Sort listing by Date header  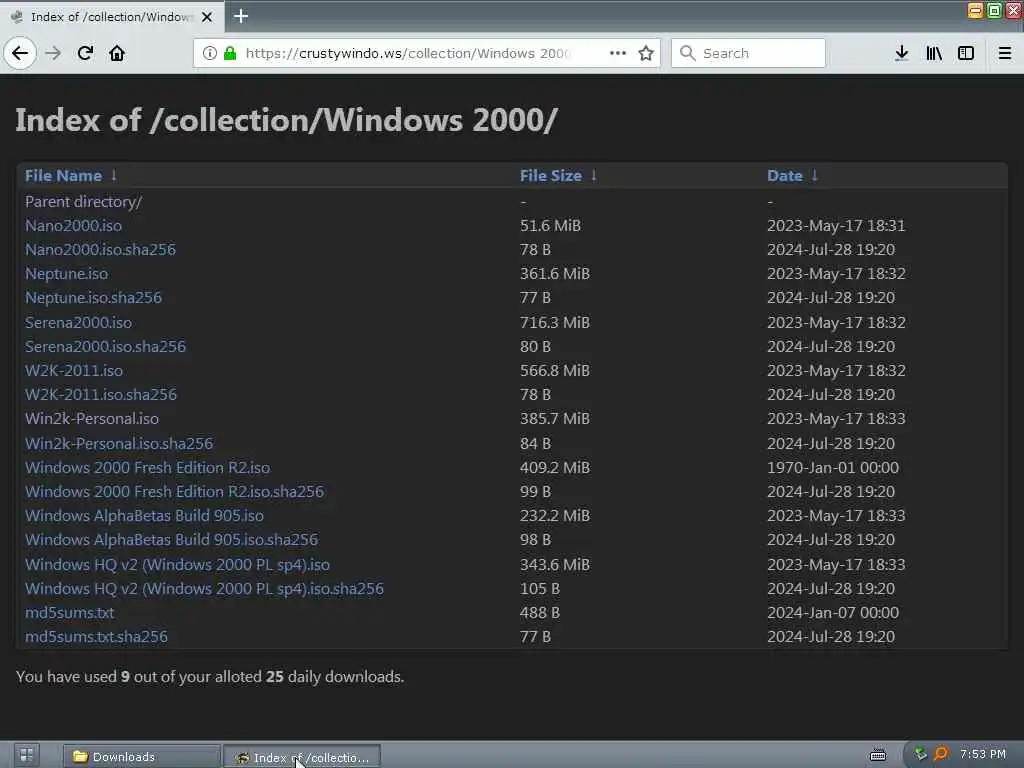point(784,176)
